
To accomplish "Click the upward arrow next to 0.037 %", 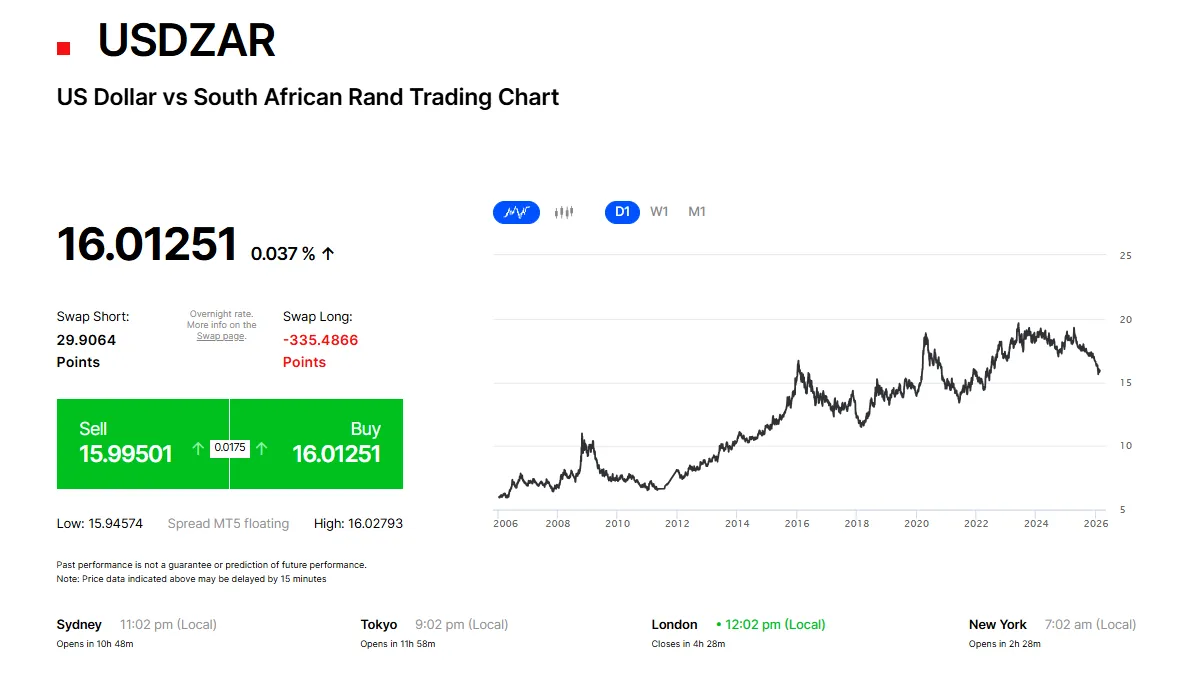I will (328, 253).
